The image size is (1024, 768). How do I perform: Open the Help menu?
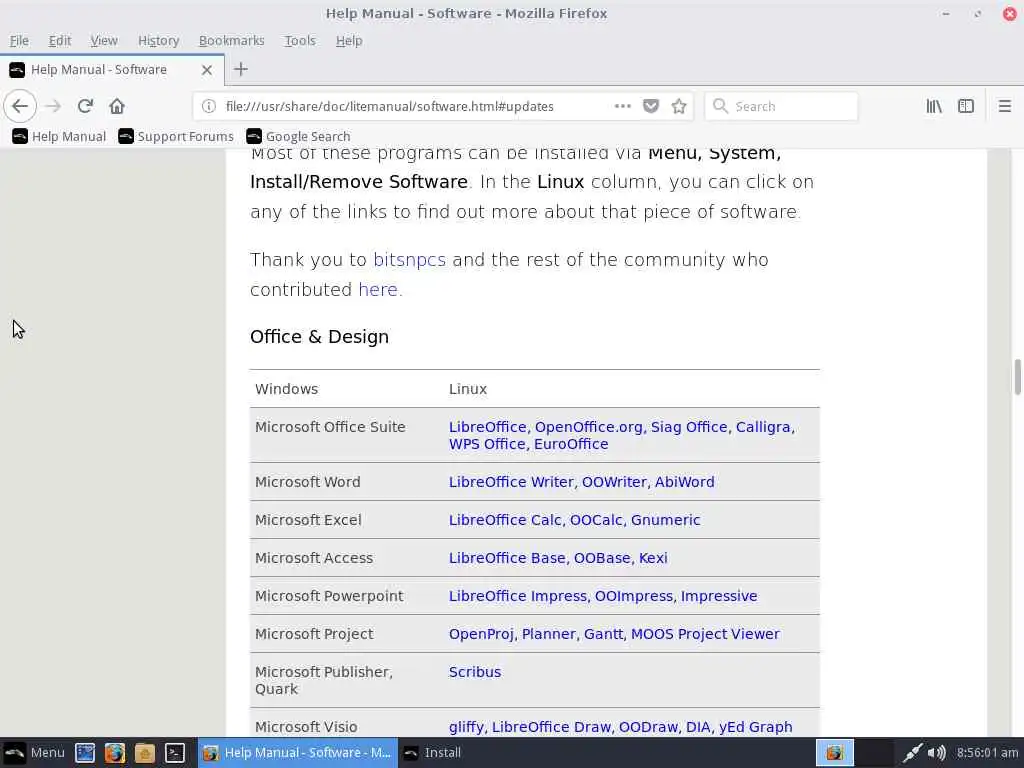coord(349,40)
